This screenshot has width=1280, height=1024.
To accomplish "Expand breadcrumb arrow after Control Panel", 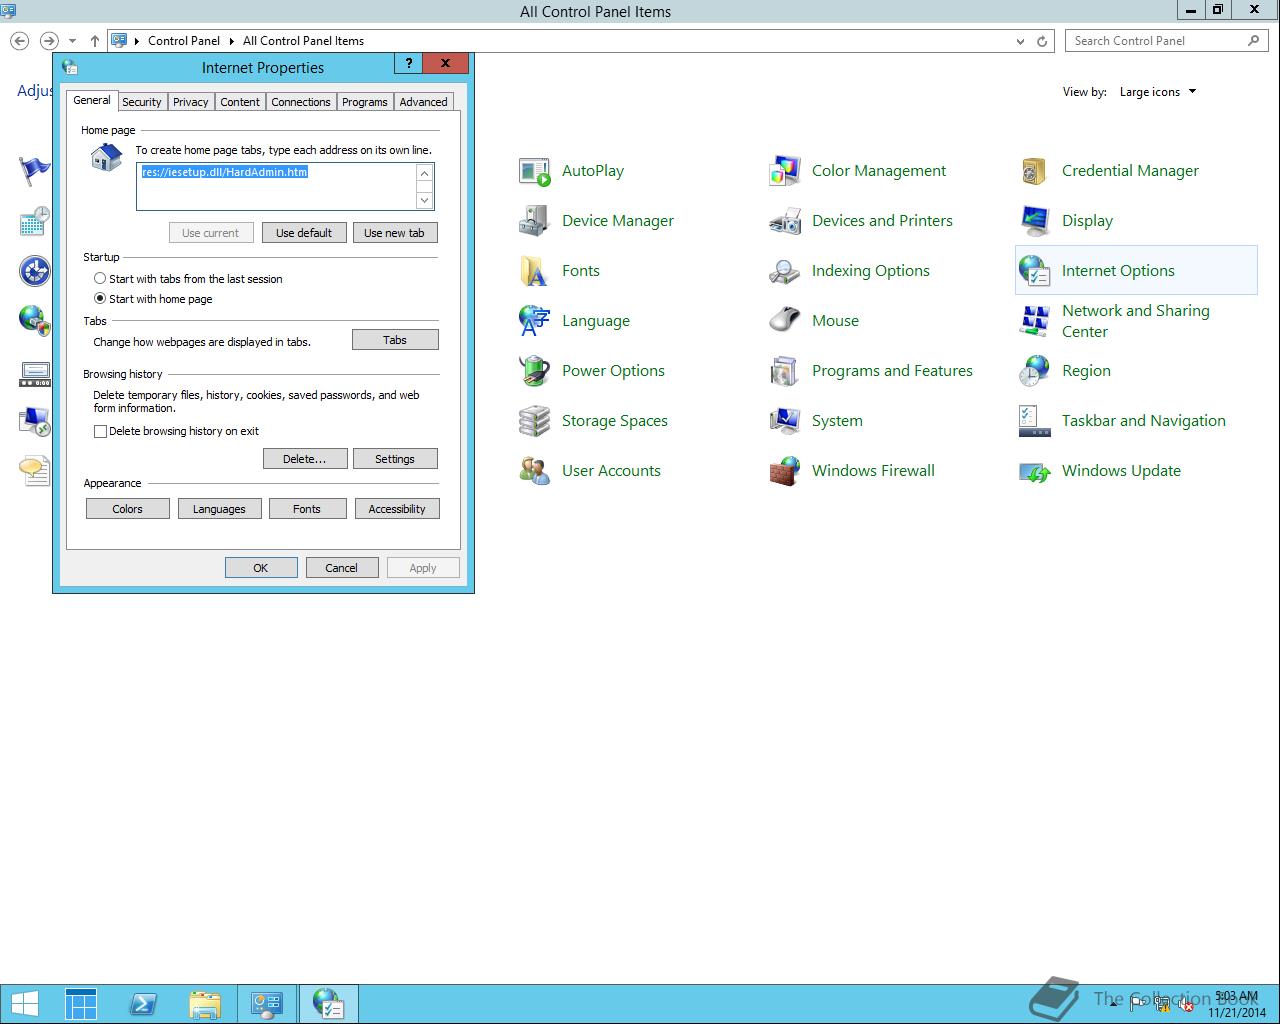I will click(231, 41).
